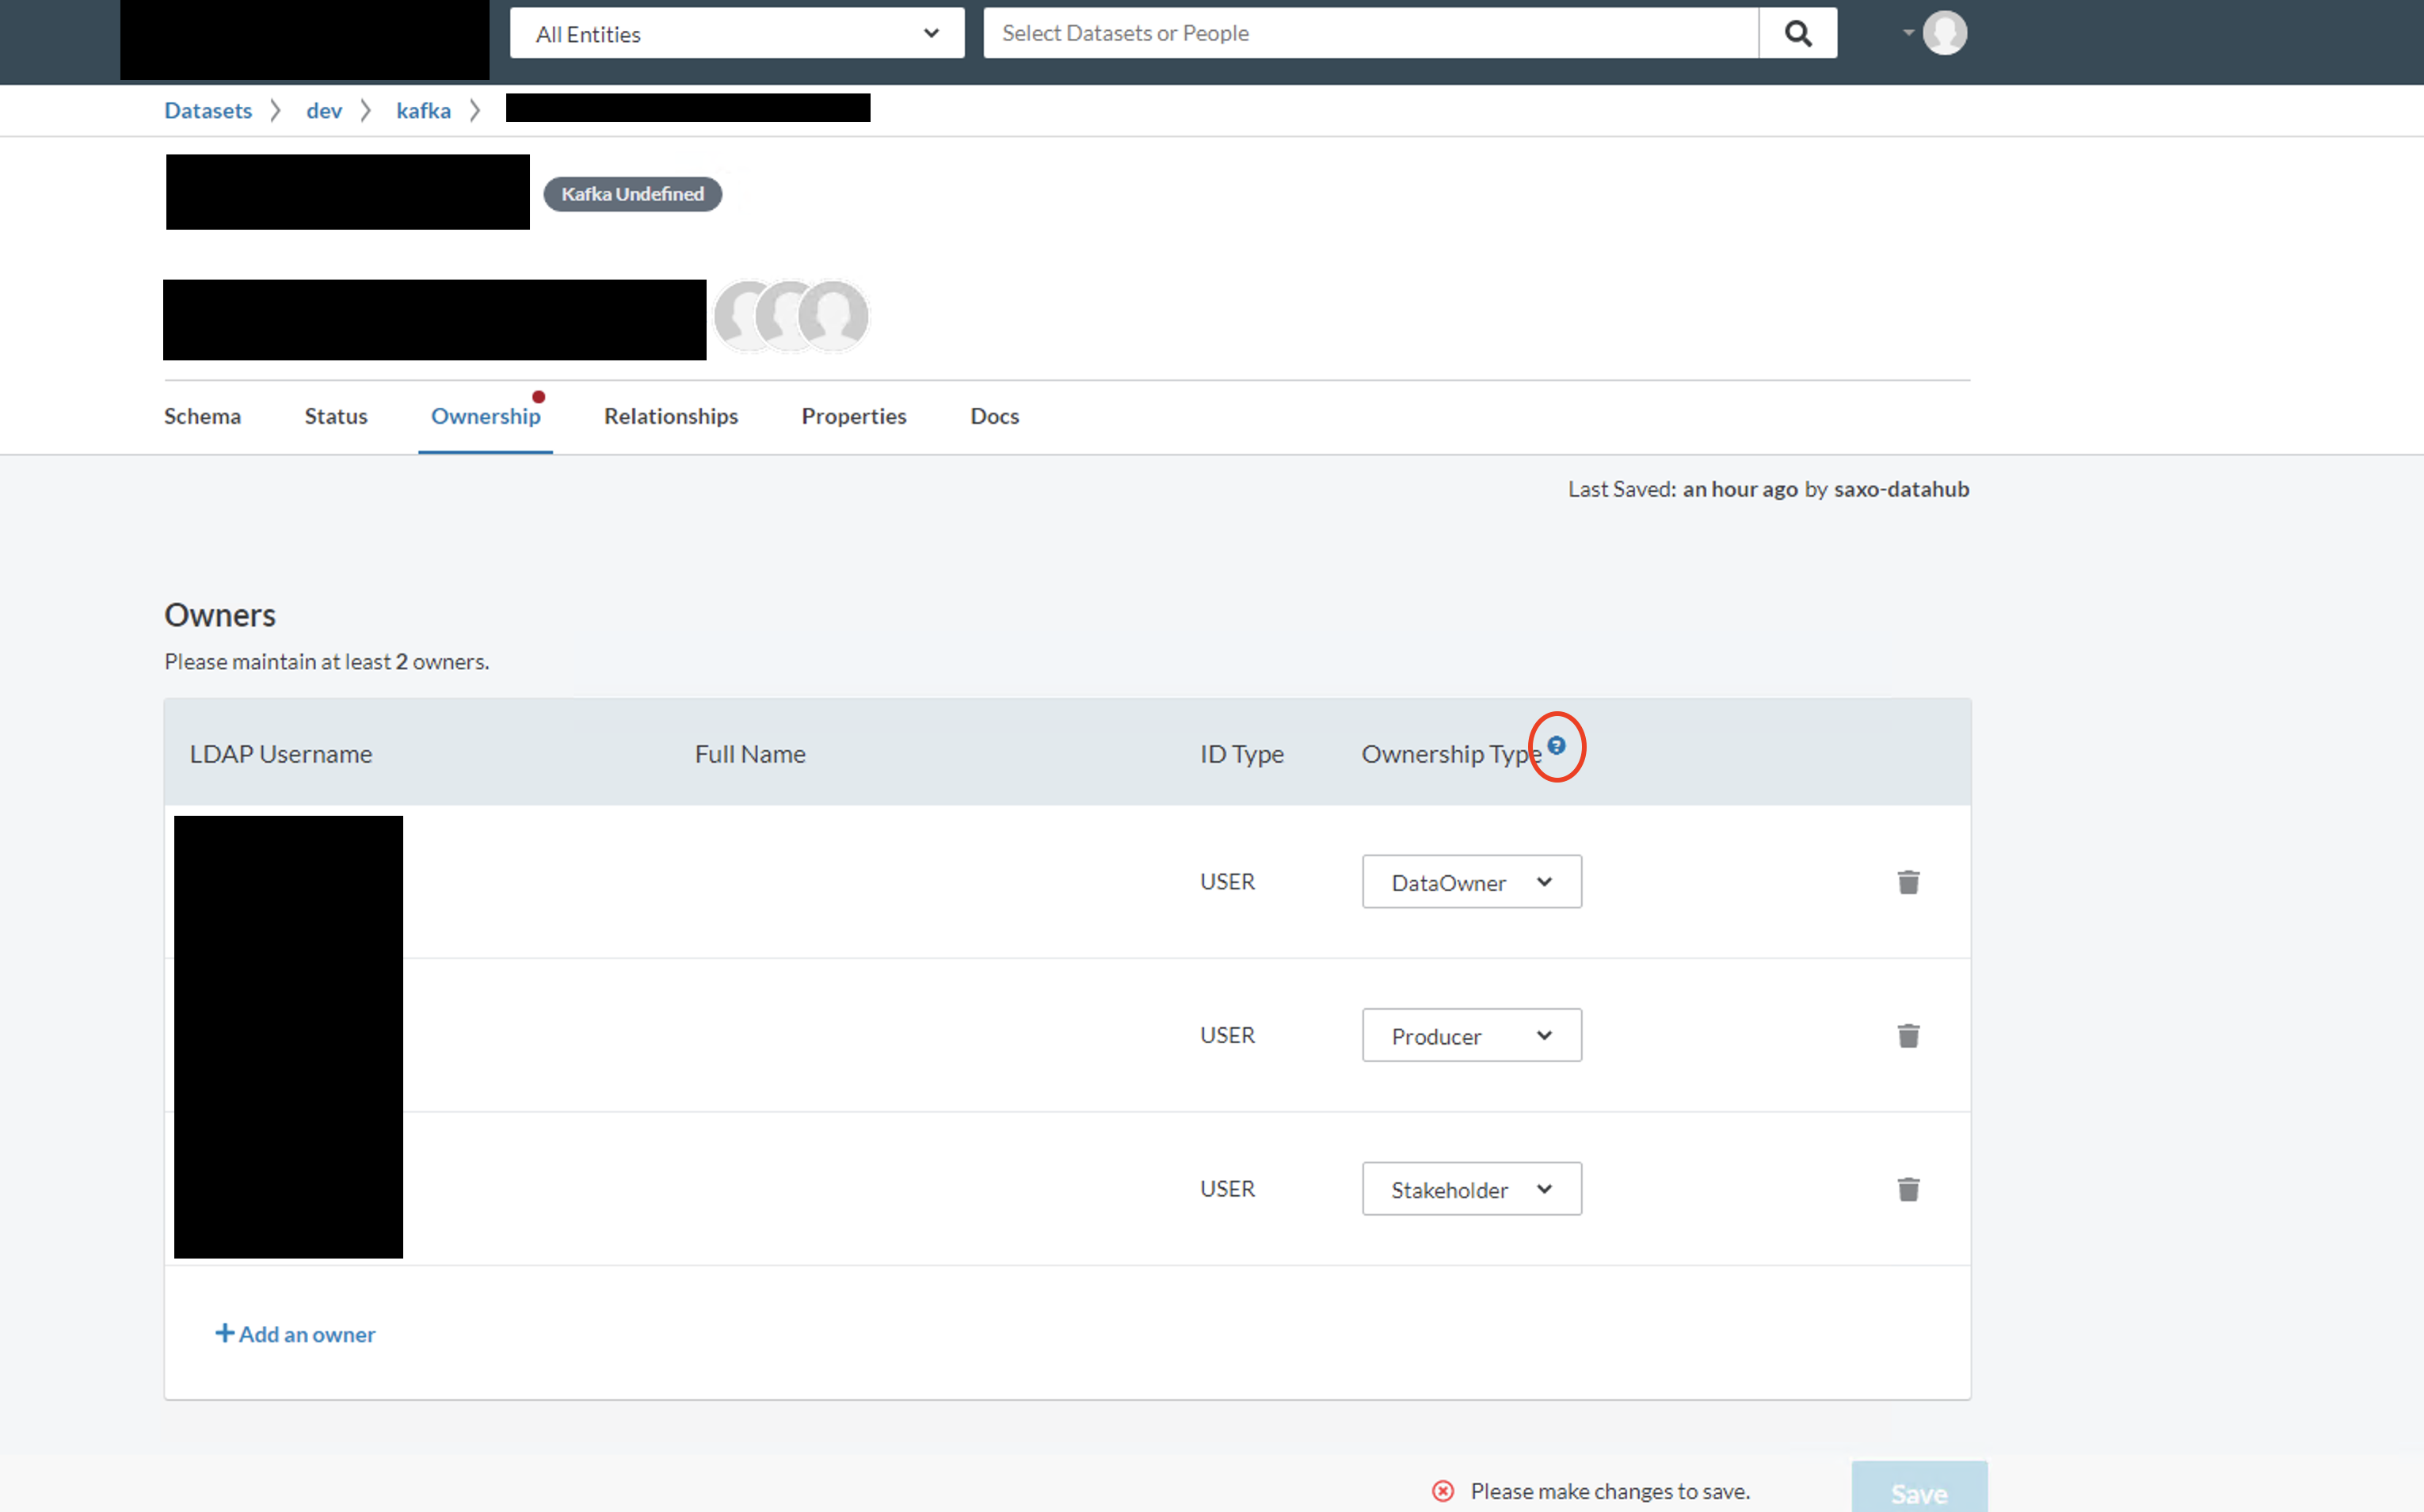Click the Save button

coord(1918,1491)
